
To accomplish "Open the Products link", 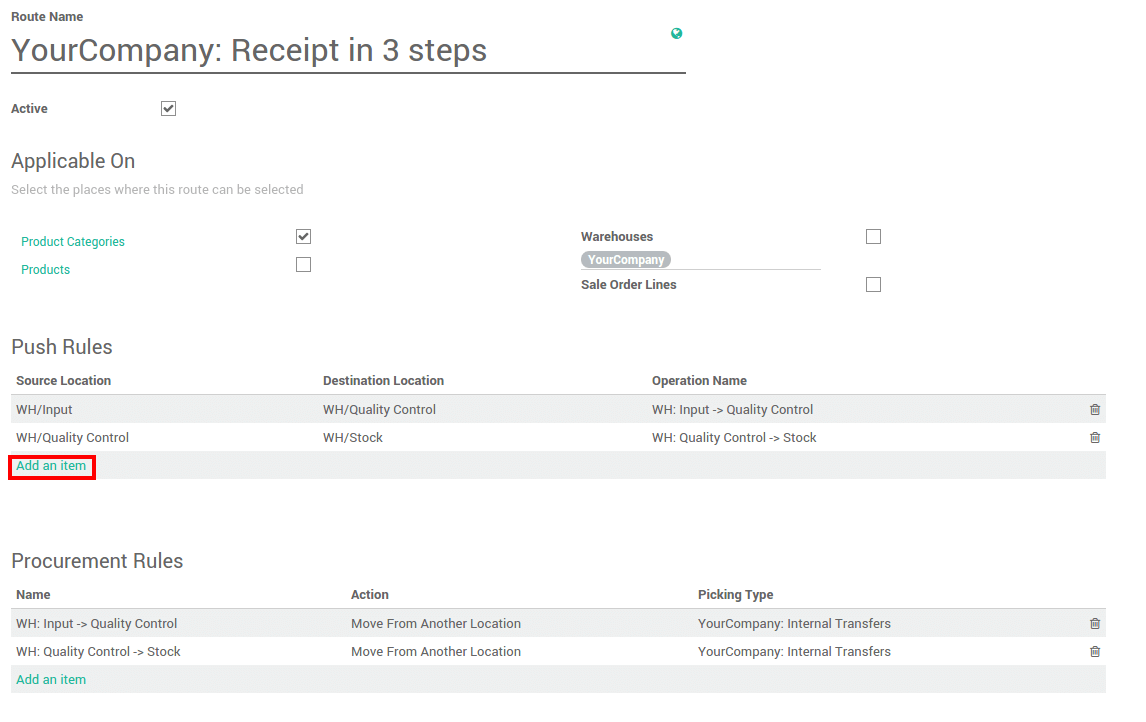I will [45, 269].
